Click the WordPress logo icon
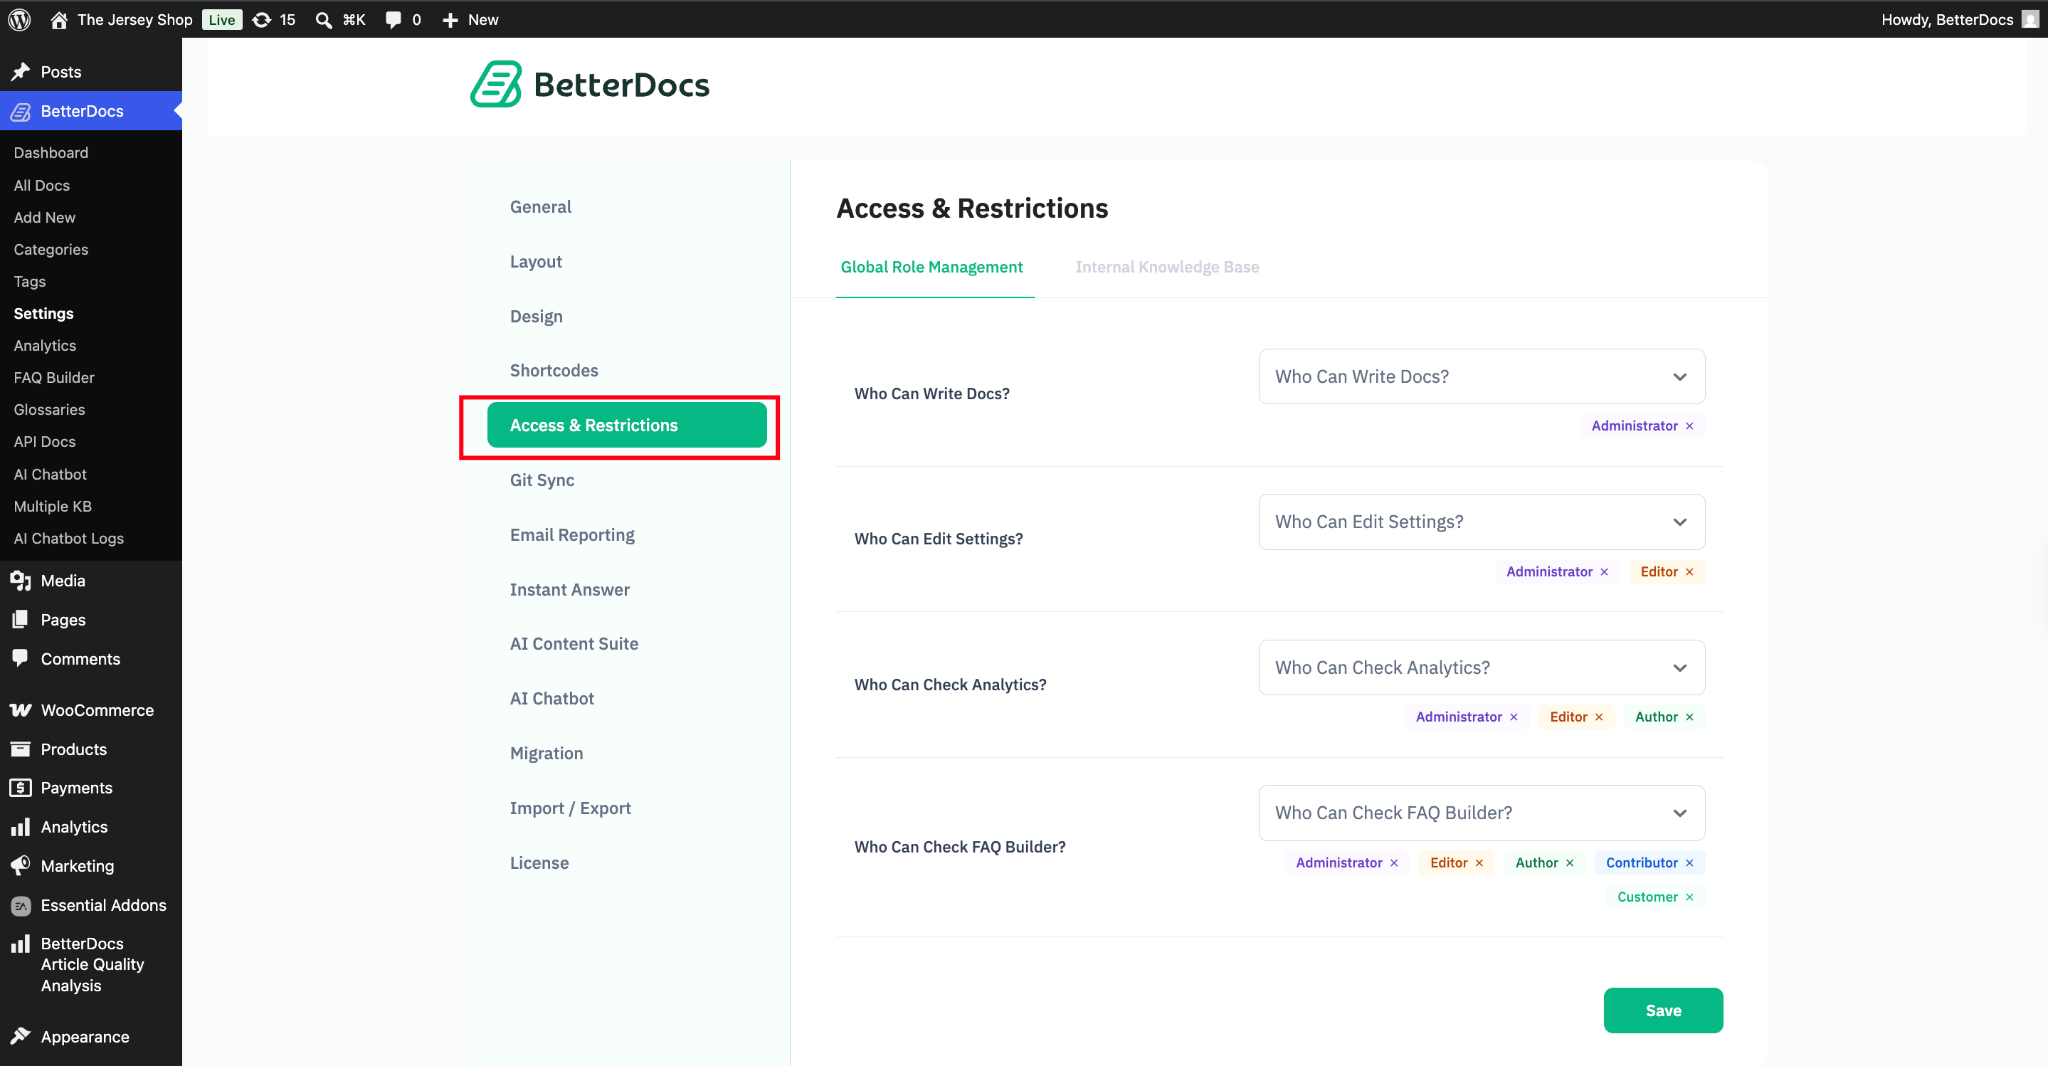Viewport: 2048px width, 1066px height. pyautogui.click(x=19, y=19)
